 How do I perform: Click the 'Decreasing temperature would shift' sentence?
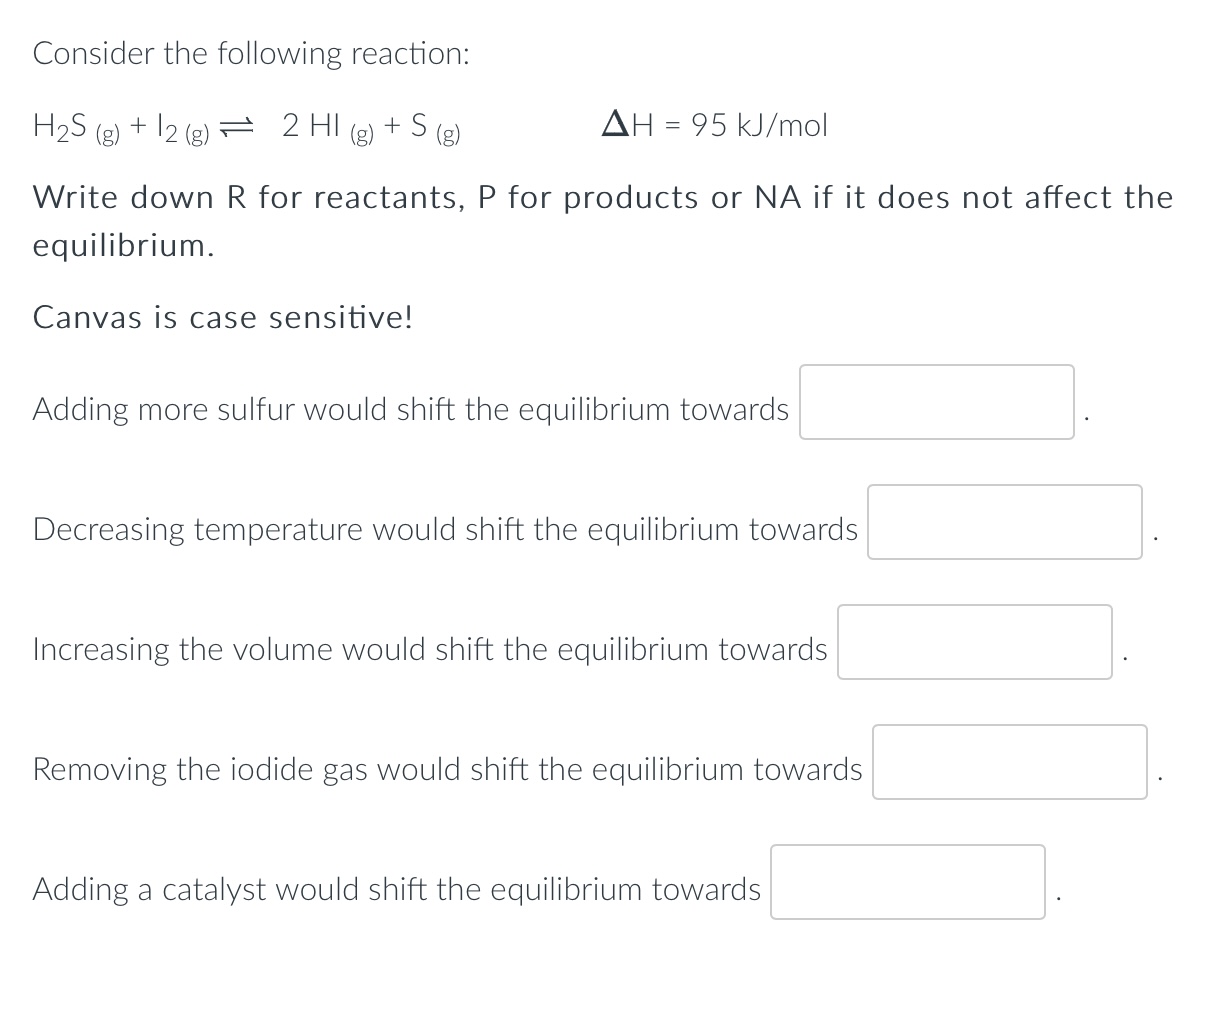[x=445, y=529]
